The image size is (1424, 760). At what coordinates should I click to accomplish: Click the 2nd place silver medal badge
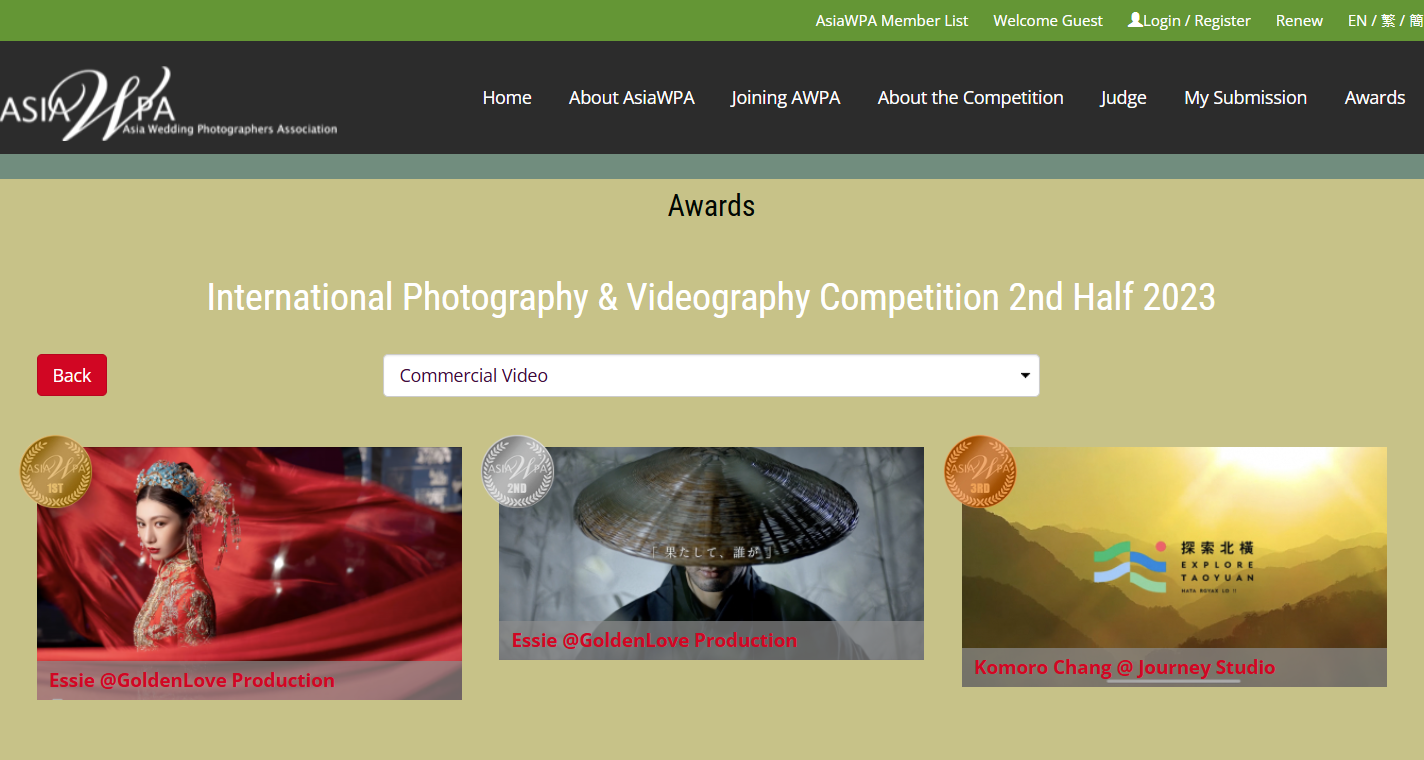[517, 471]
